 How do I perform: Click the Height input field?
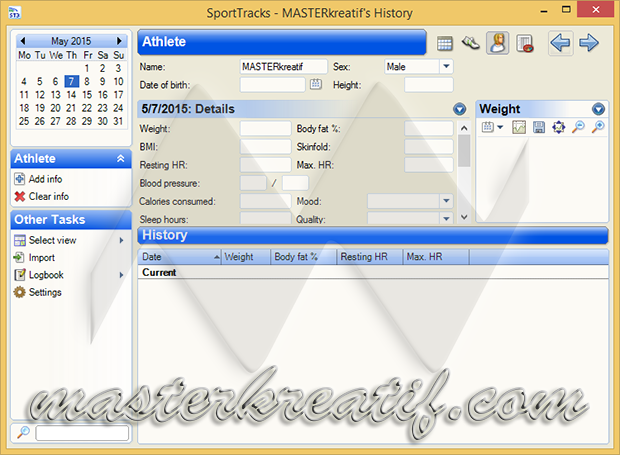pos(429,85)
